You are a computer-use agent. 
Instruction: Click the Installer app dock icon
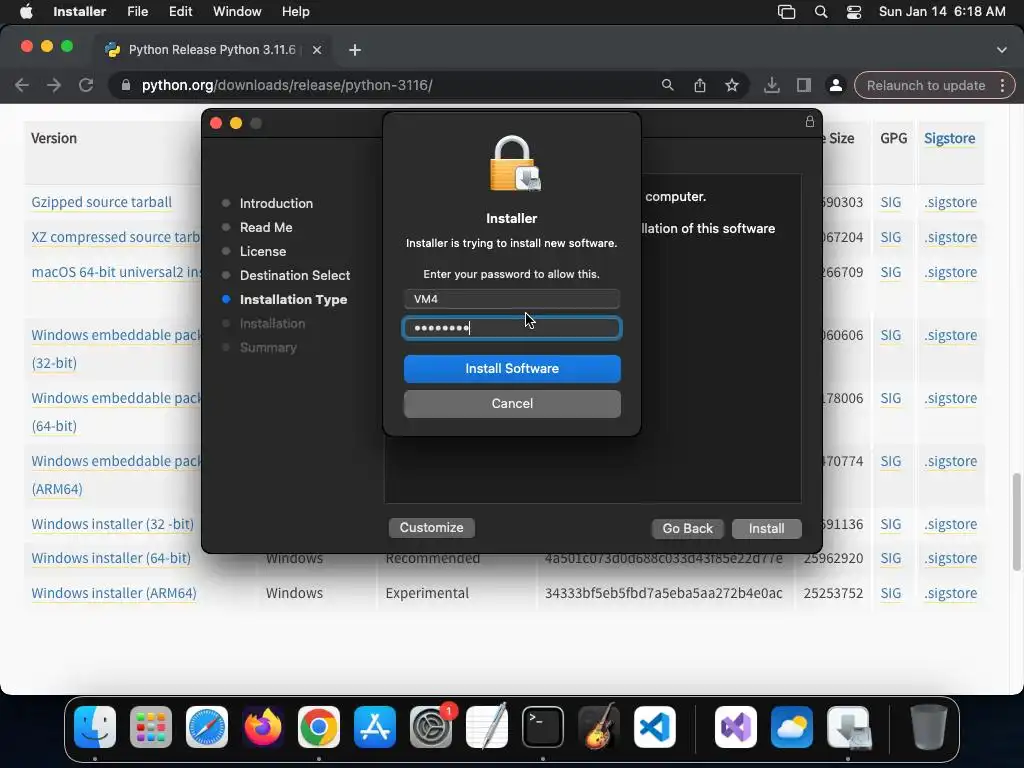(x=848, y=727)
